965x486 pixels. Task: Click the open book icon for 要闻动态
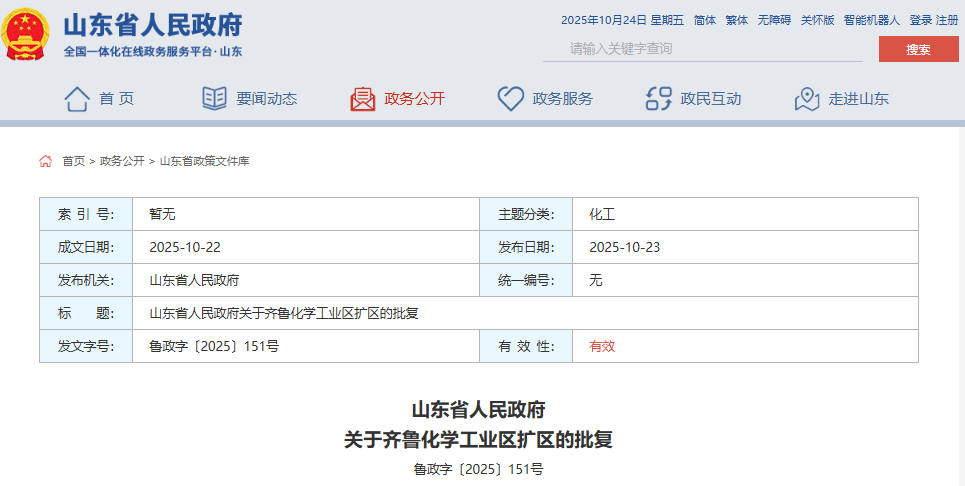[x=214, y=99]
